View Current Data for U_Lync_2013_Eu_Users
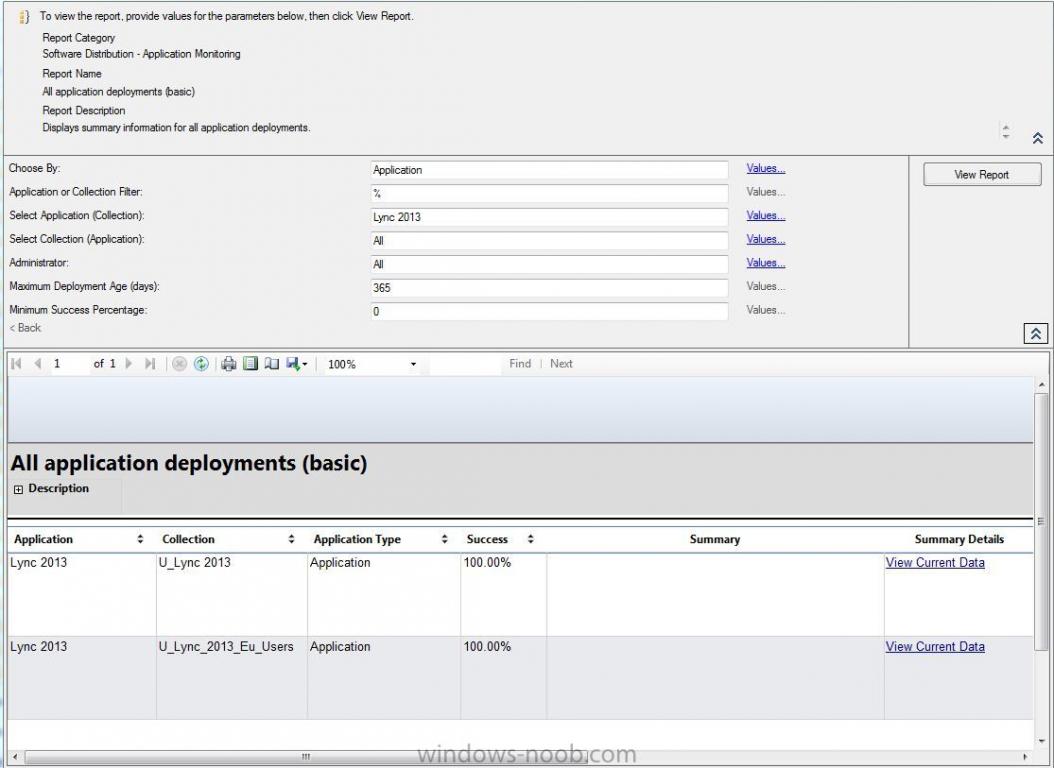 (x=935, y=646)
